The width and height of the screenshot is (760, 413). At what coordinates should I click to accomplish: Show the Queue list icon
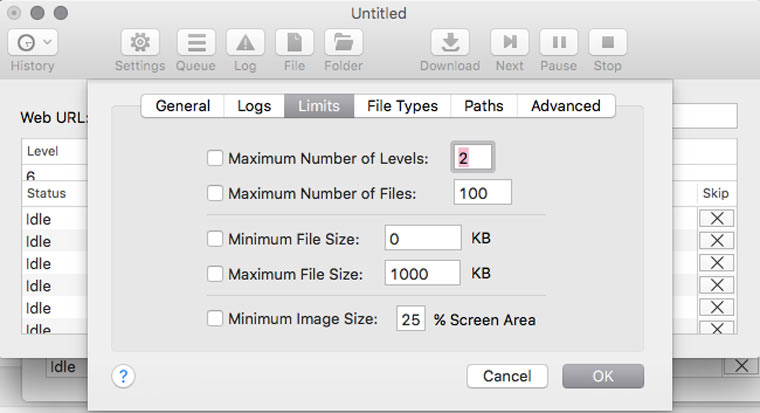point(196,43)
